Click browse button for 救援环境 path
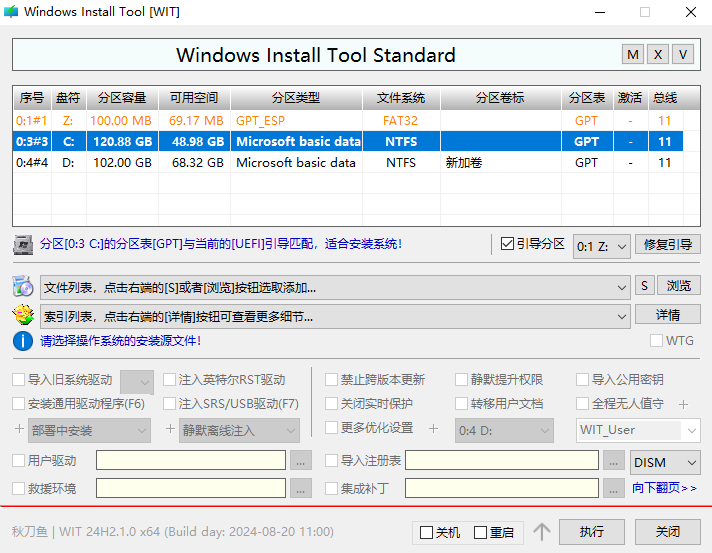The image size is (712, 553). 300,489
